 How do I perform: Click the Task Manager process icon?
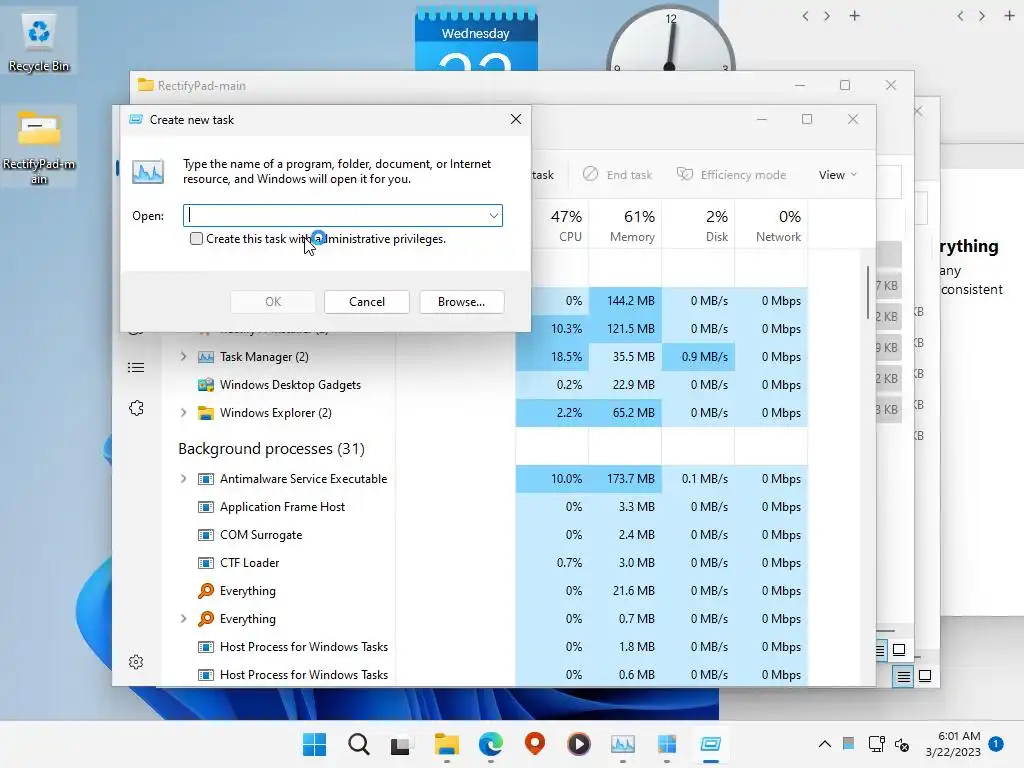tap(206, 357)
